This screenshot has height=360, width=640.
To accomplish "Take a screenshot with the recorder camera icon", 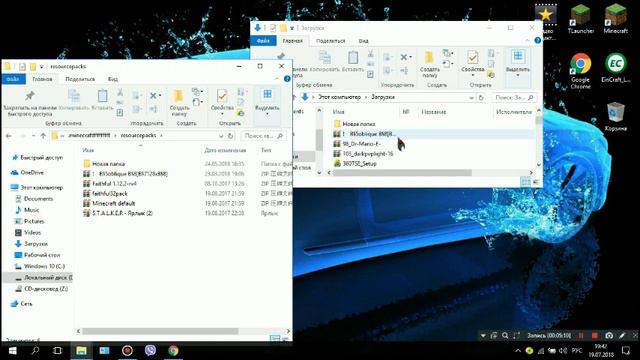I will click(x=609, y=336).
